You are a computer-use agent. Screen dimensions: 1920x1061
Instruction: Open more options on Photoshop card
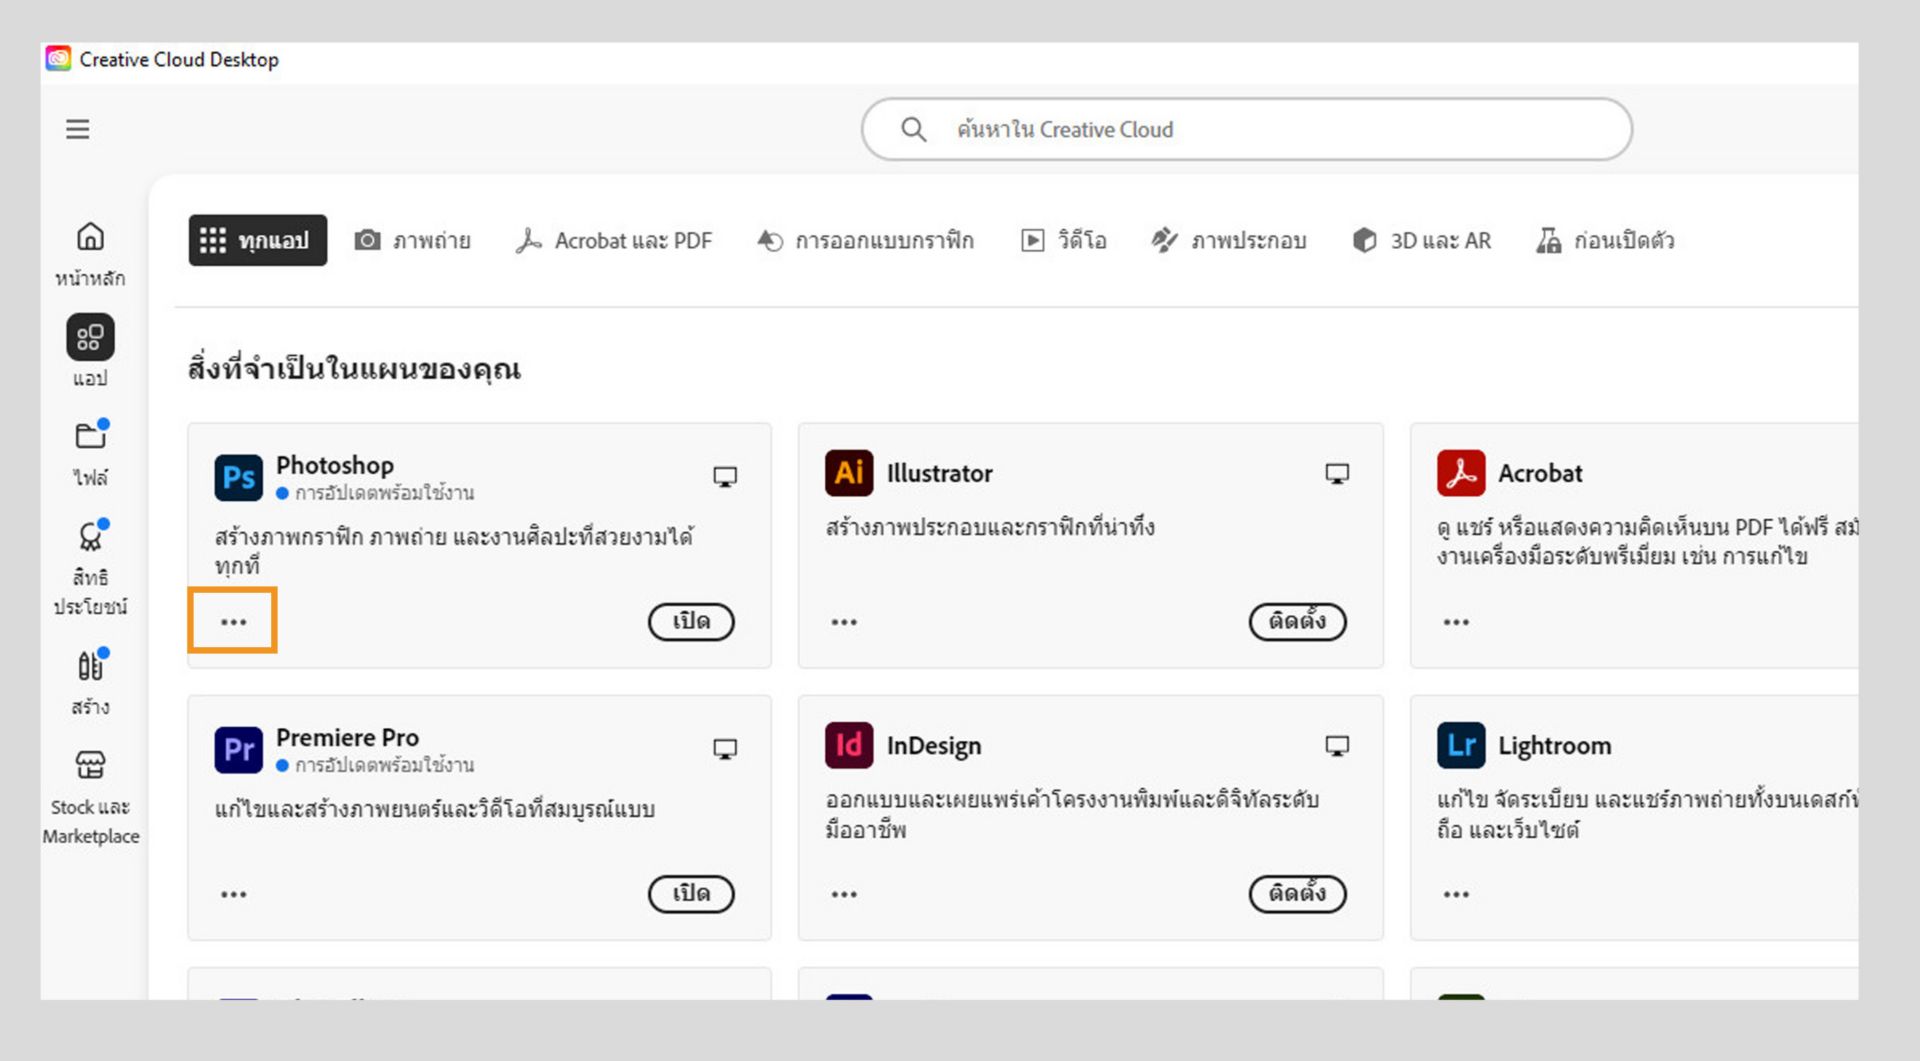[x=233, y=622]
